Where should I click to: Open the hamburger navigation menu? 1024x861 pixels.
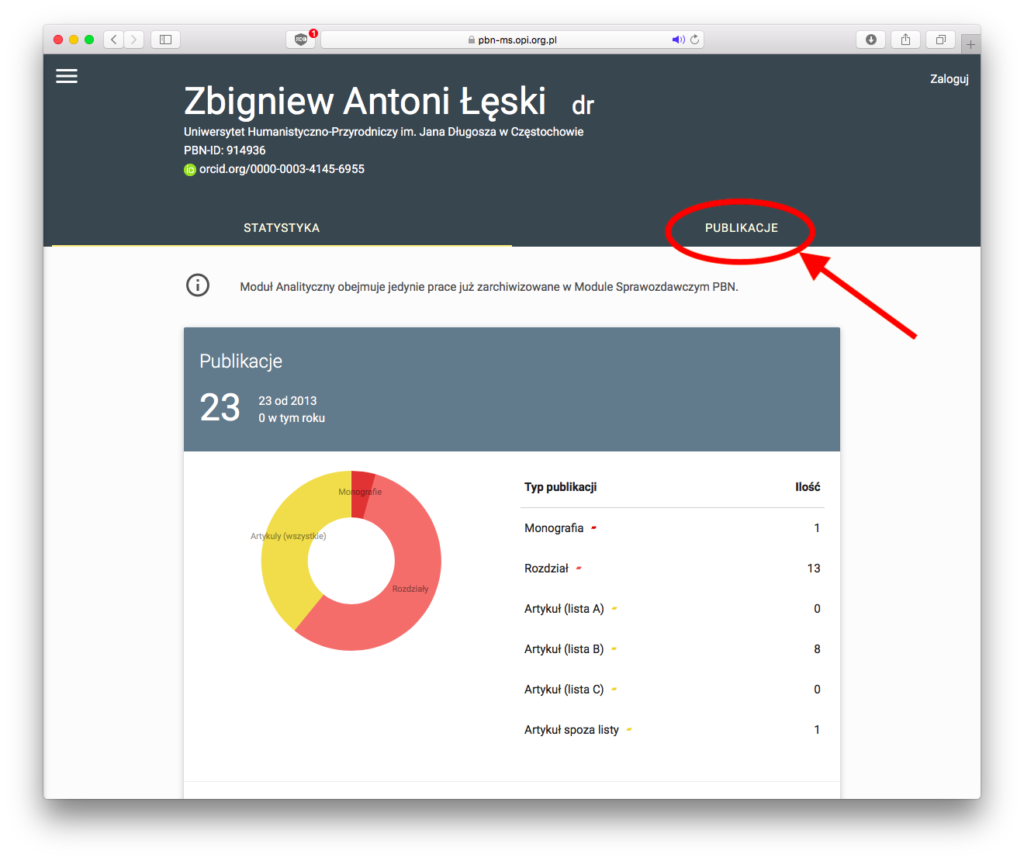tap(67, 76)
